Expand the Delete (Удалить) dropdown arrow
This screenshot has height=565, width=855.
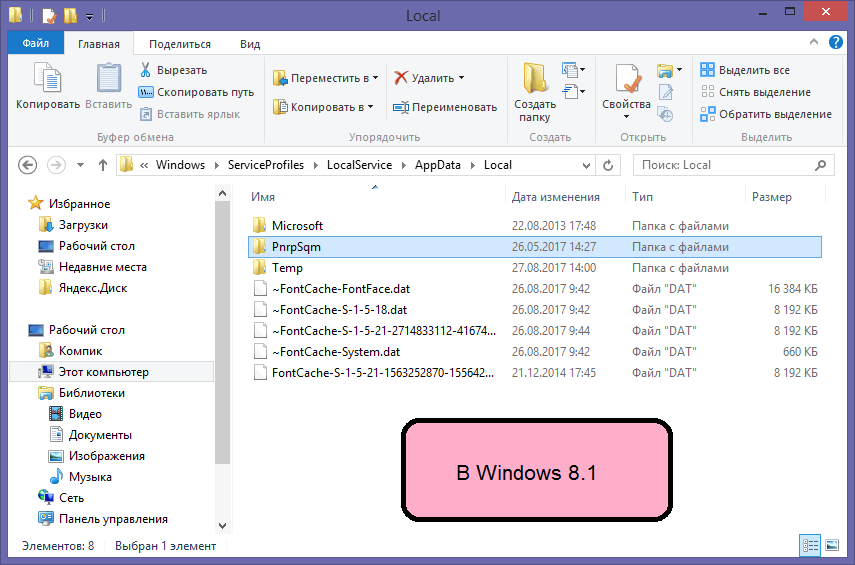[x=461, y=78]
